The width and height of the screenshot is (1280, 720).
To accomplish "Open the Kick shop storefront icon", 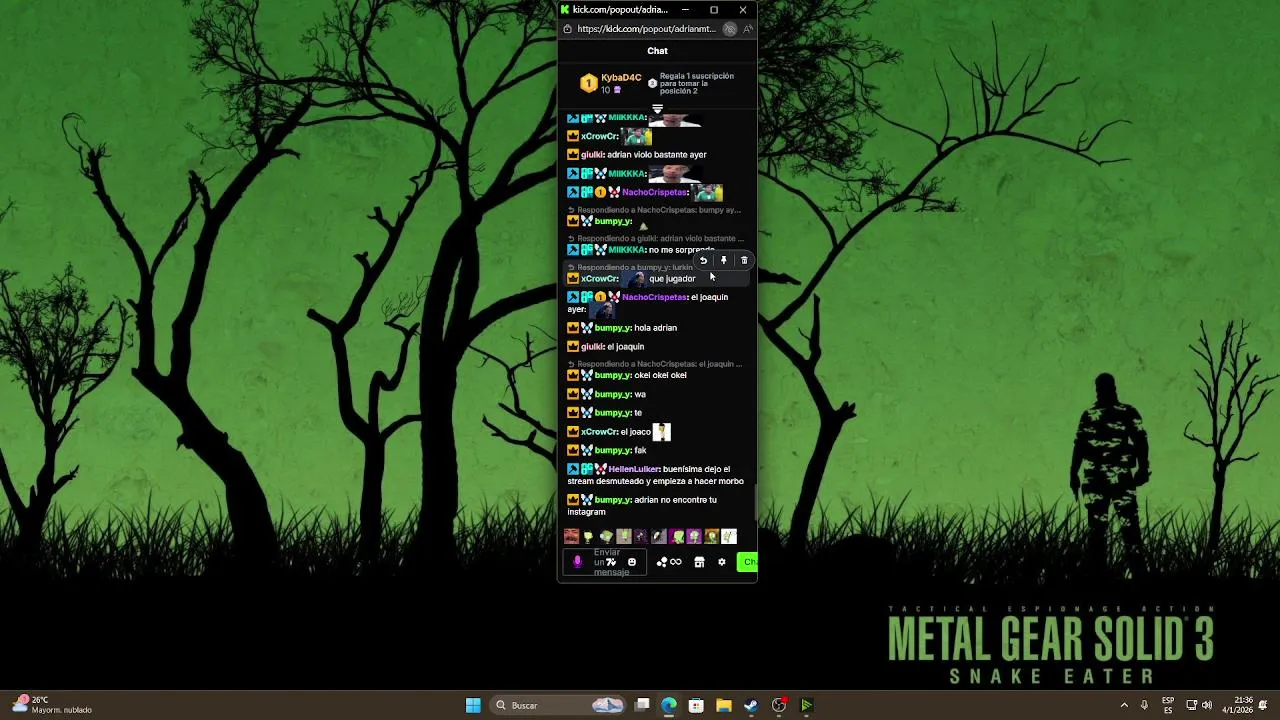I will (x=699, y=562).
